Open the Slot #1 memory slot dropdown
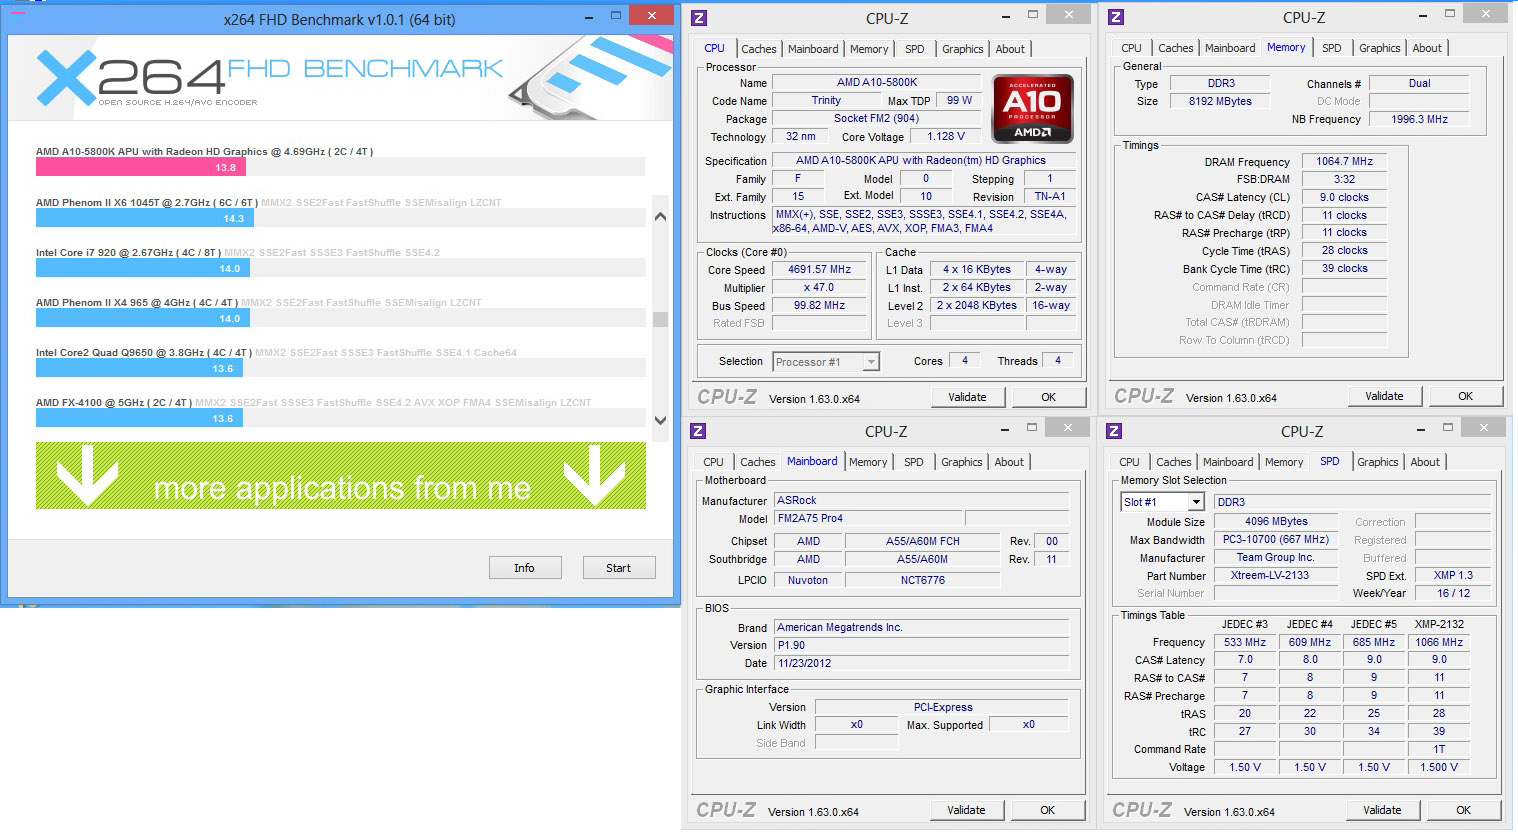 pos(1162,502)
